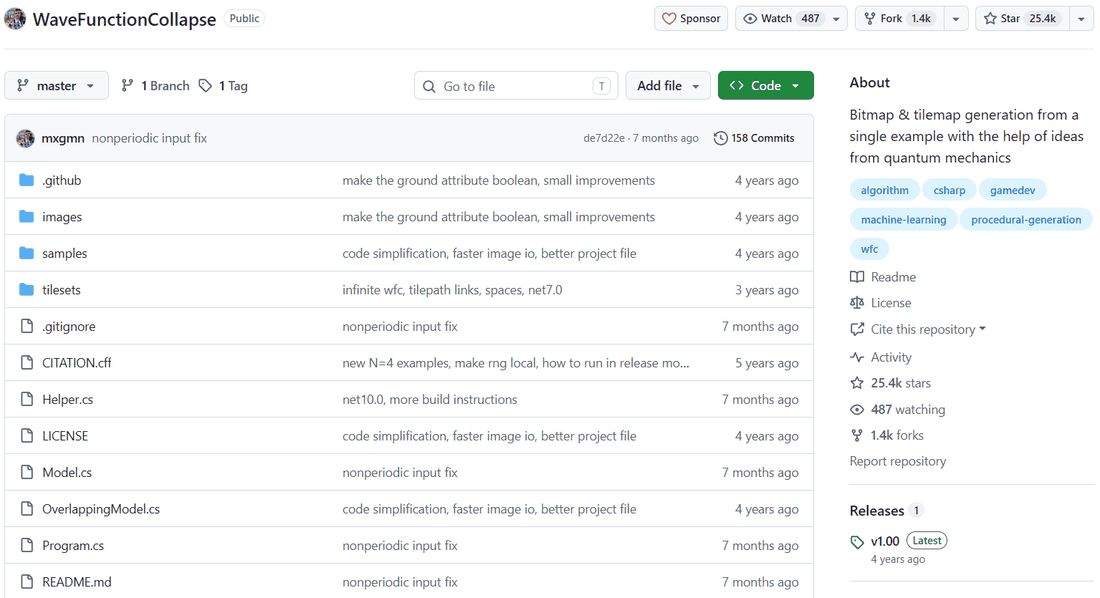
Task: Click the images folder icon
Action: pos(27,217)
